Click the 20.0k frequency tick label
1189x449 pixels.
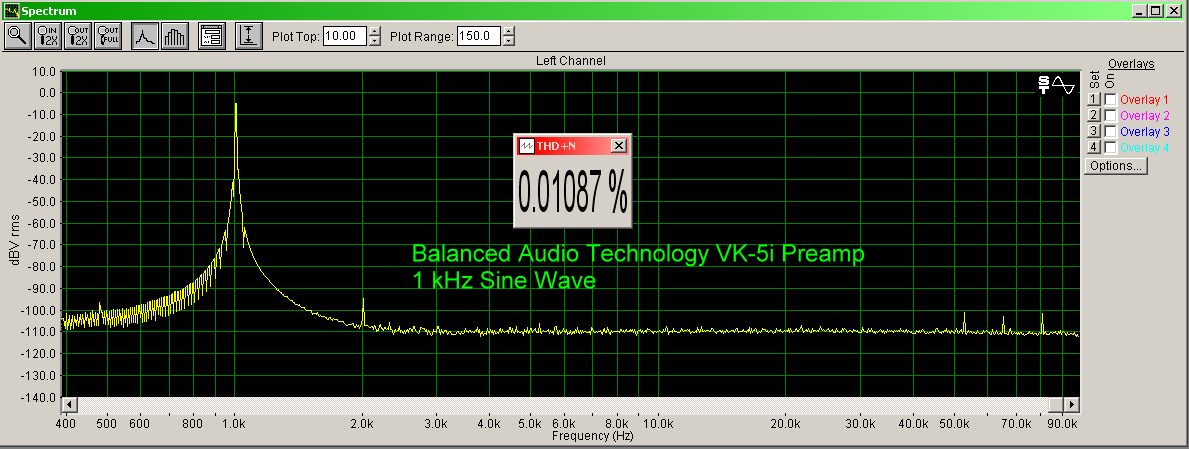pyautogui.click(x=785, y=424)
